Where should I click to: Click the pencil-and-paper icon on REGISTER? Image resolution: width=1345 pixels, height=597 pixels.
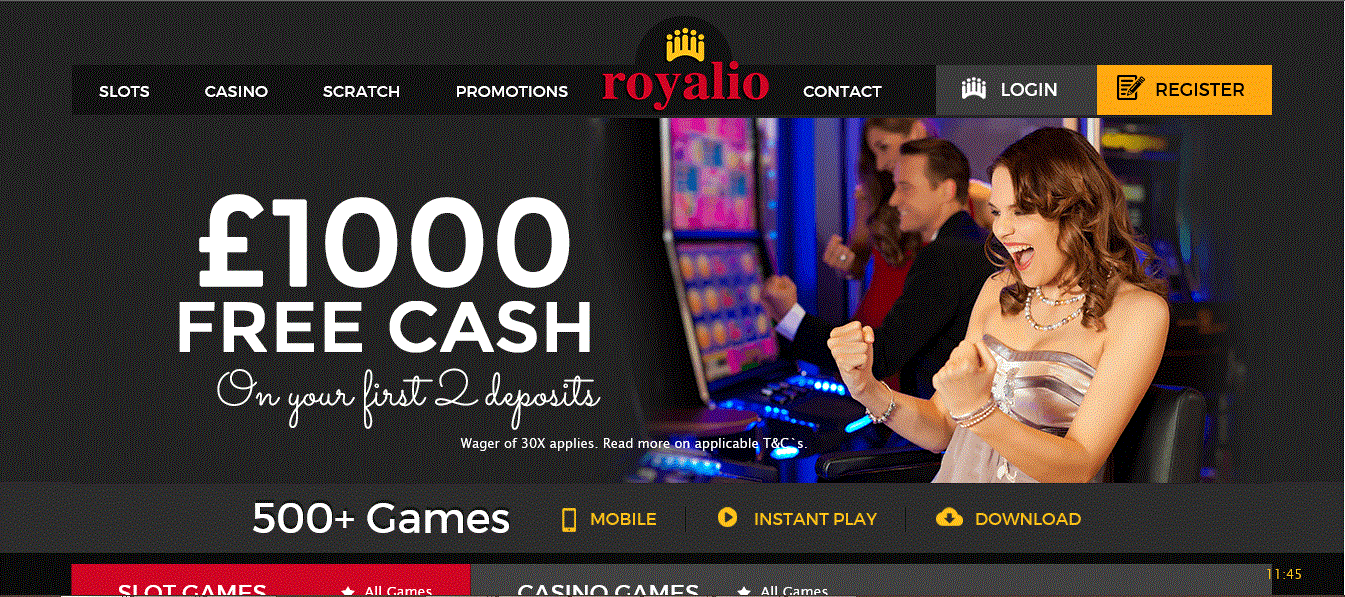[1130, 89]
